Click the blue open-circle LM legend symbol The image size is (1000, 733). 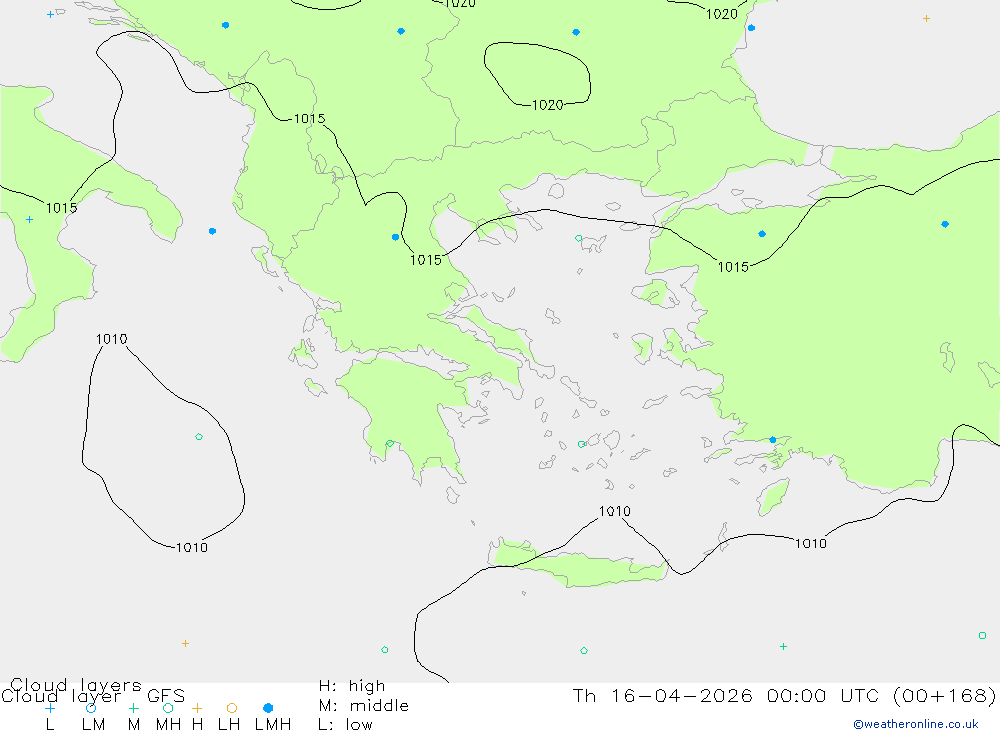pos(91,708)
